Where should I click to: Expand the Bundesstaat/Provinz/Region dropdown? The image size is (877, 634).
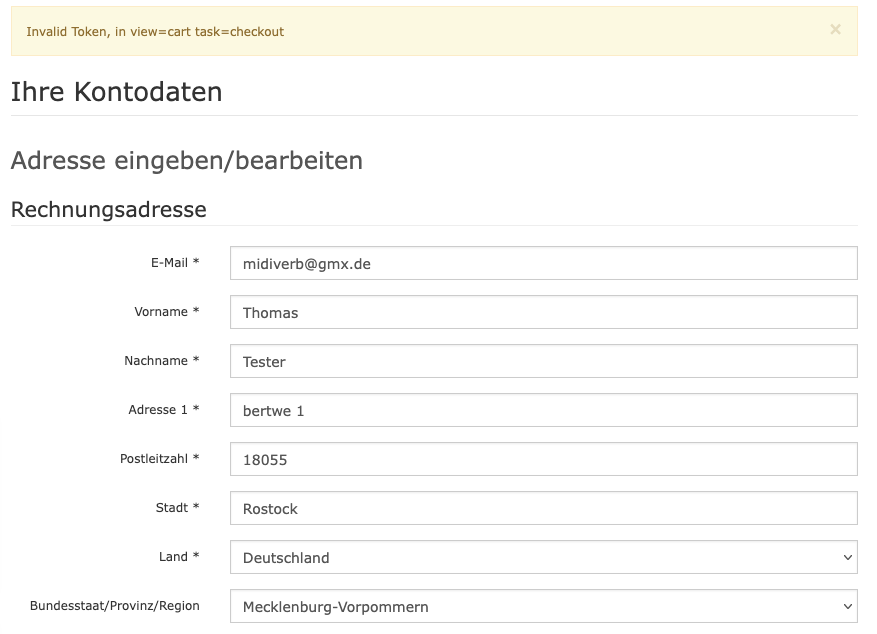click(543, 606)
